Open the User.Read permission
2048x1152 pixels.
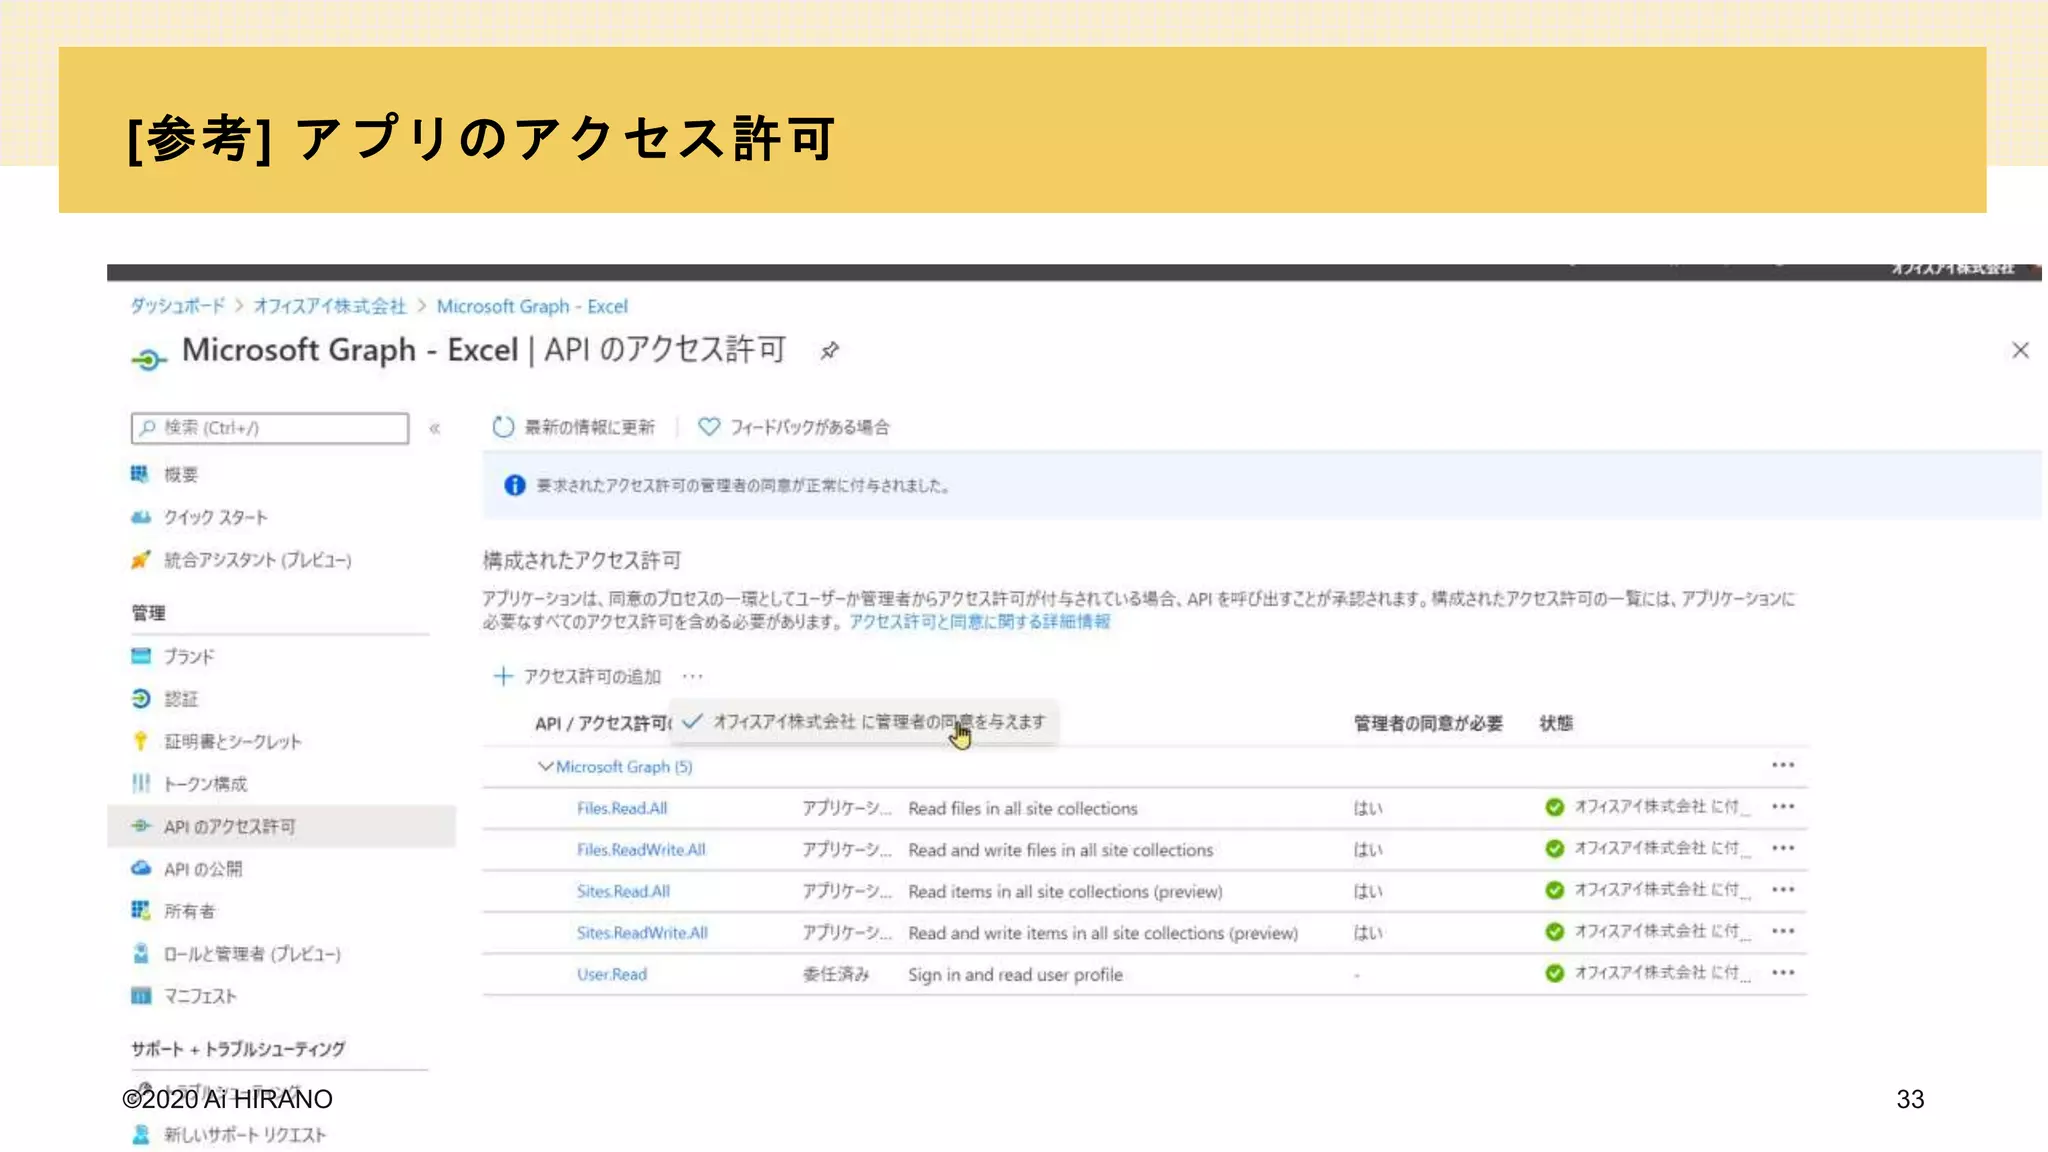(x=612, y=974)
